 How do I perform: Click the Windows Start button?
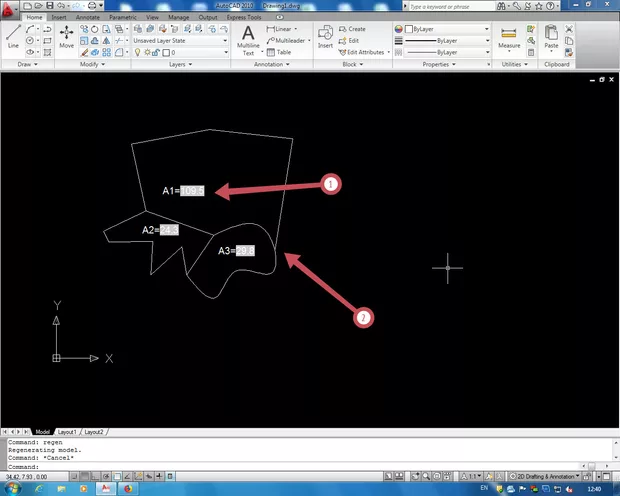click(14, 489)
